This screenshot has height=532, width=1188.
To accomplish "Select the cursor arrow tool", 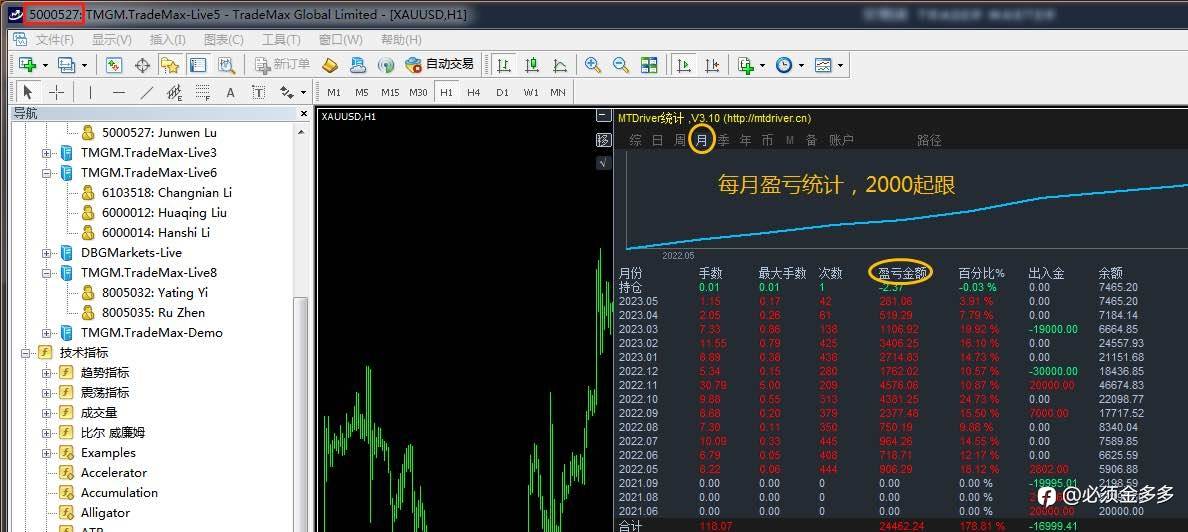I will (x=28, y=92).
